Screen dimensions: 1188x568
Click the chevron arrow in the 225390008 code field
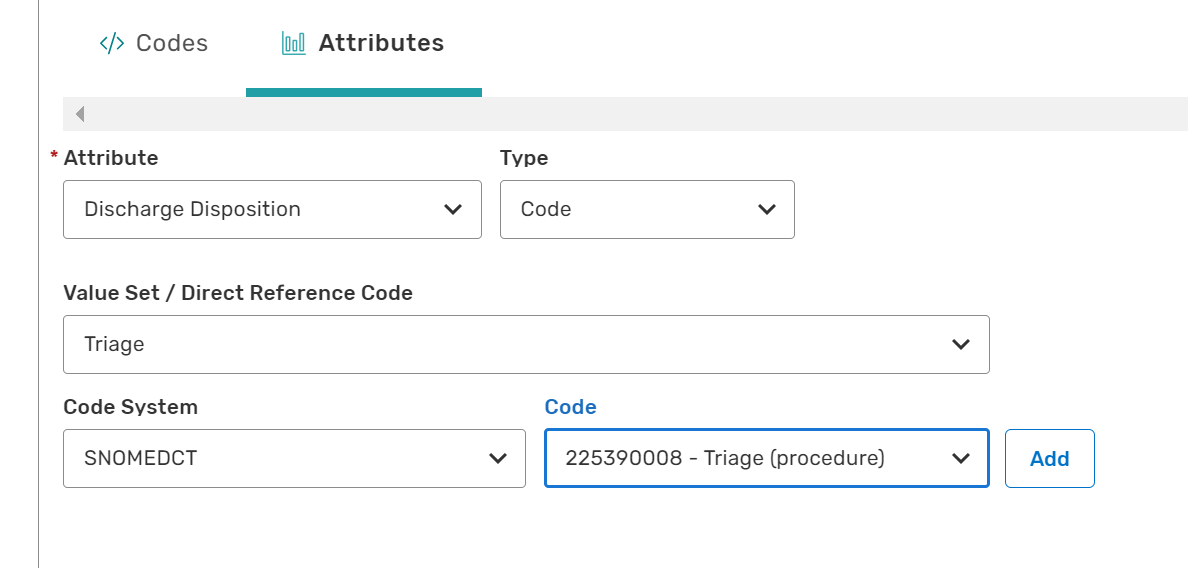(961, 459)
